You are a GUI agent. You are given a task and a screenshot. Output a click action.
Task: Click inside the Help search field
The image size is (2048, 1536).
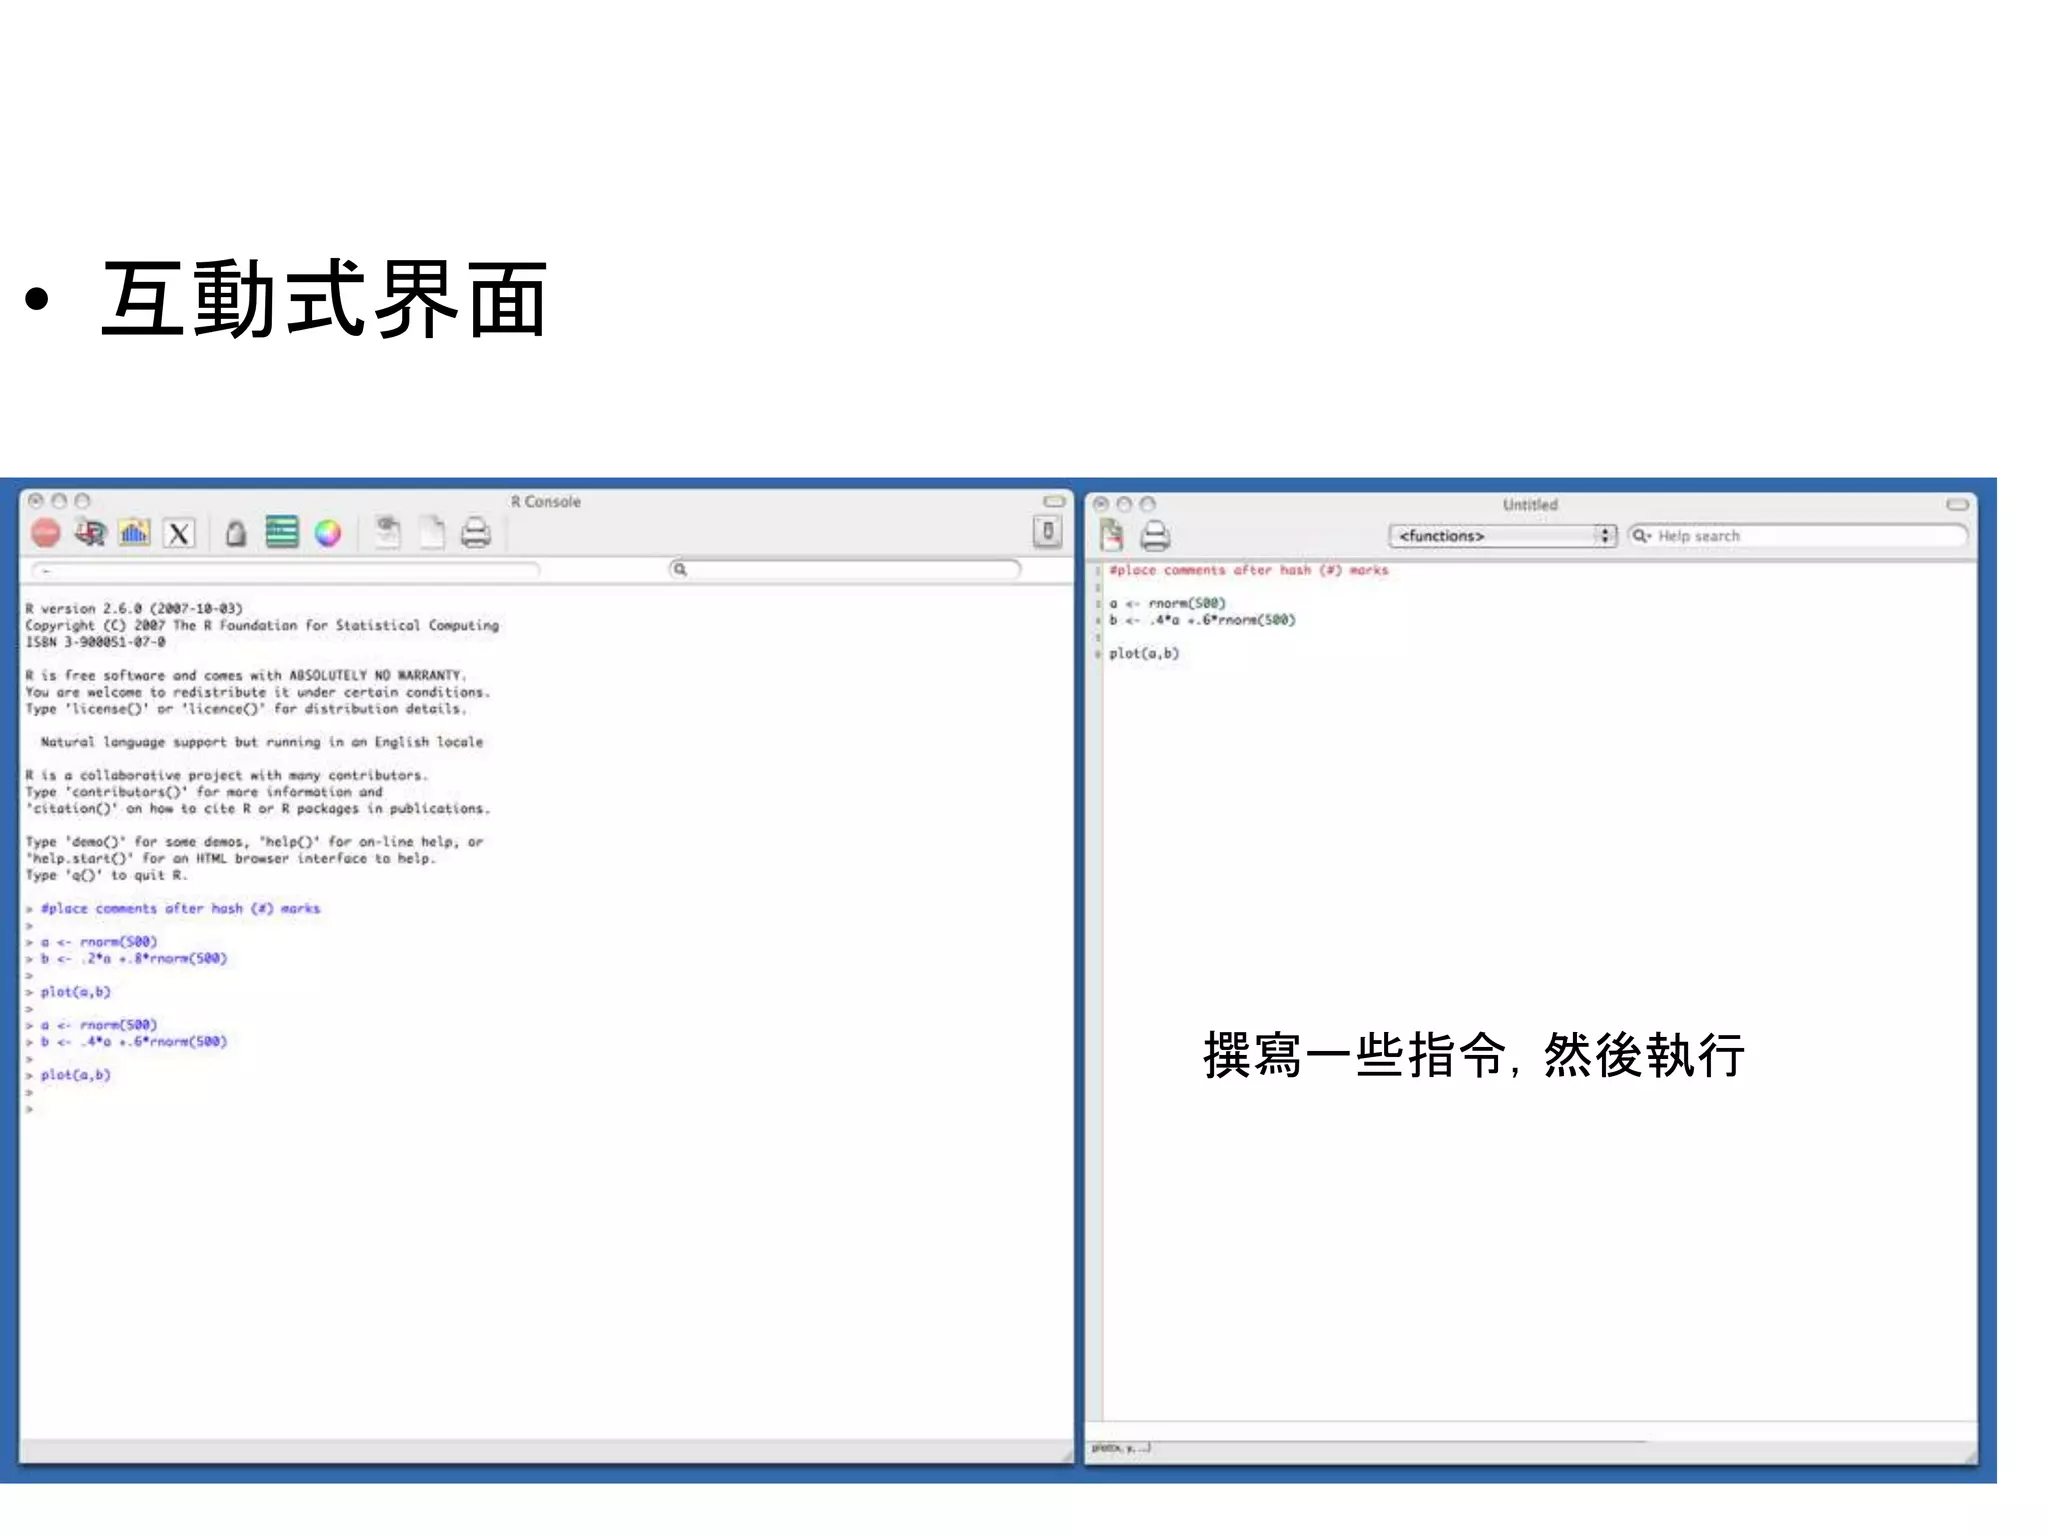pos(1798,536)
